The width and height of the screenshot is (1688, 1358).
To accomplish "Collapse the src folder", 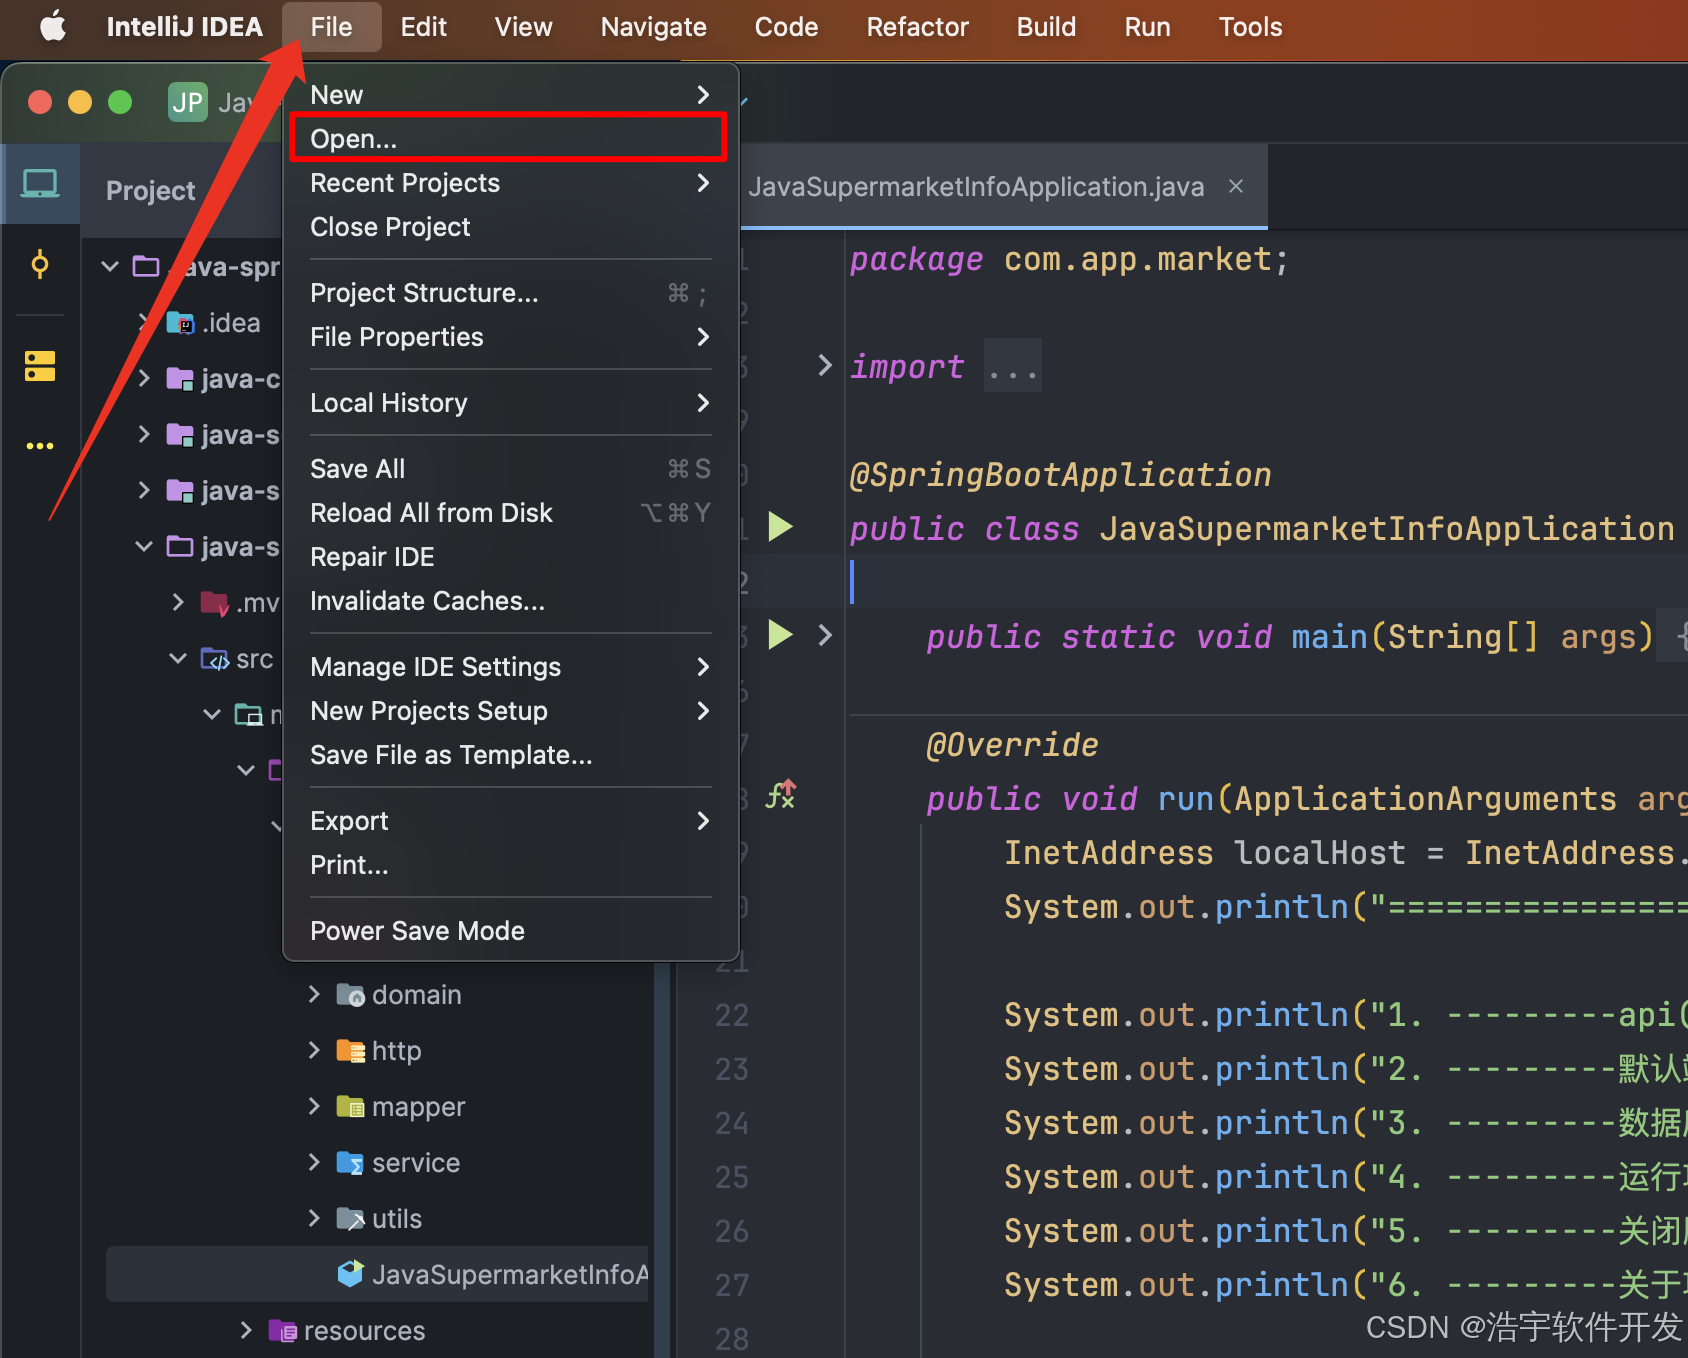I will pos(178,658).
